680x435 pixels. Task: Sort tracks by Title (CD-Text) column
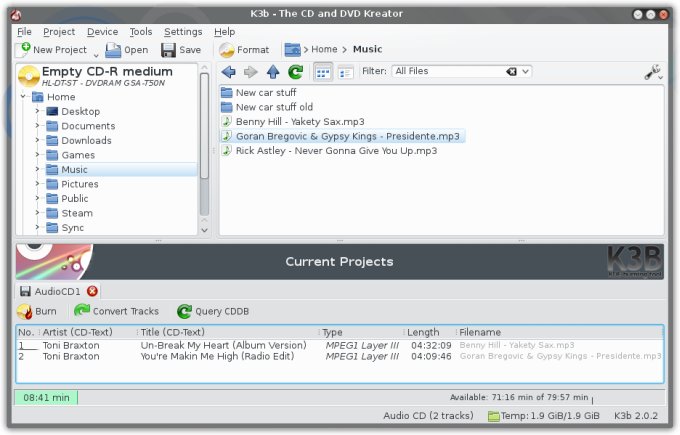(x=228, y=332)
